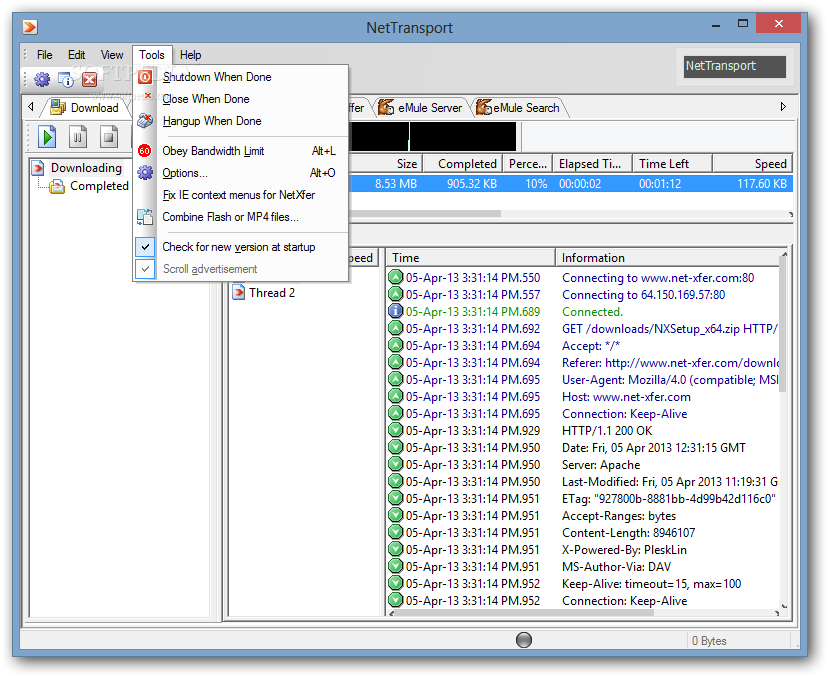Click log entry 'Server: Apache'
Viewport: 828px width, 677px height.
coord(601,465)
